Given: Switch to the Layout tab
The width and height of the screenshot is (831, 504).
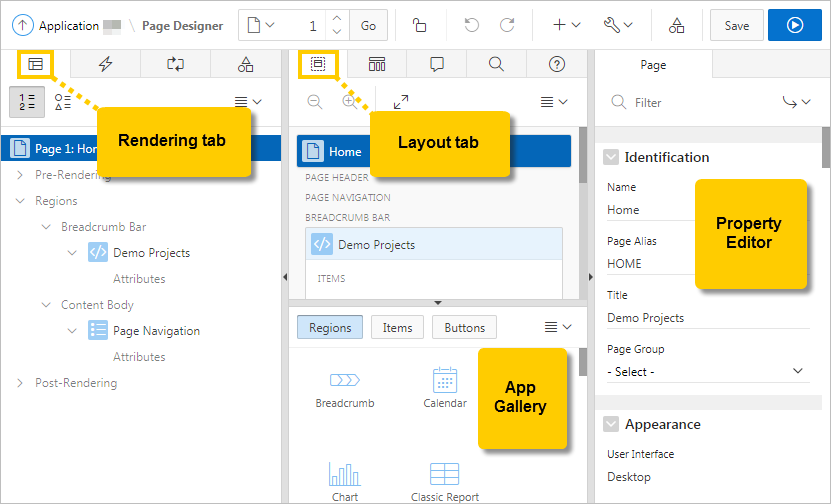Looking at the screenshot, I should 318,65.
